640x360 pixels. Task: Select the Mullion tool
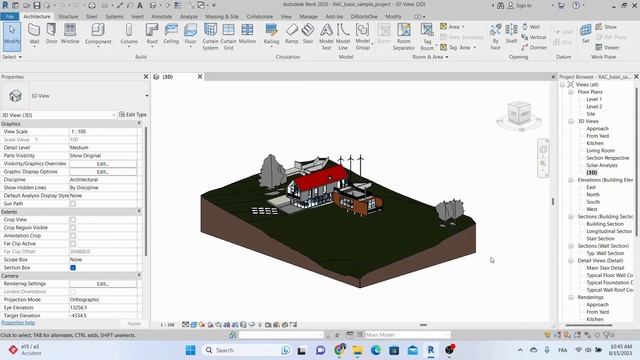pos(247,34)
